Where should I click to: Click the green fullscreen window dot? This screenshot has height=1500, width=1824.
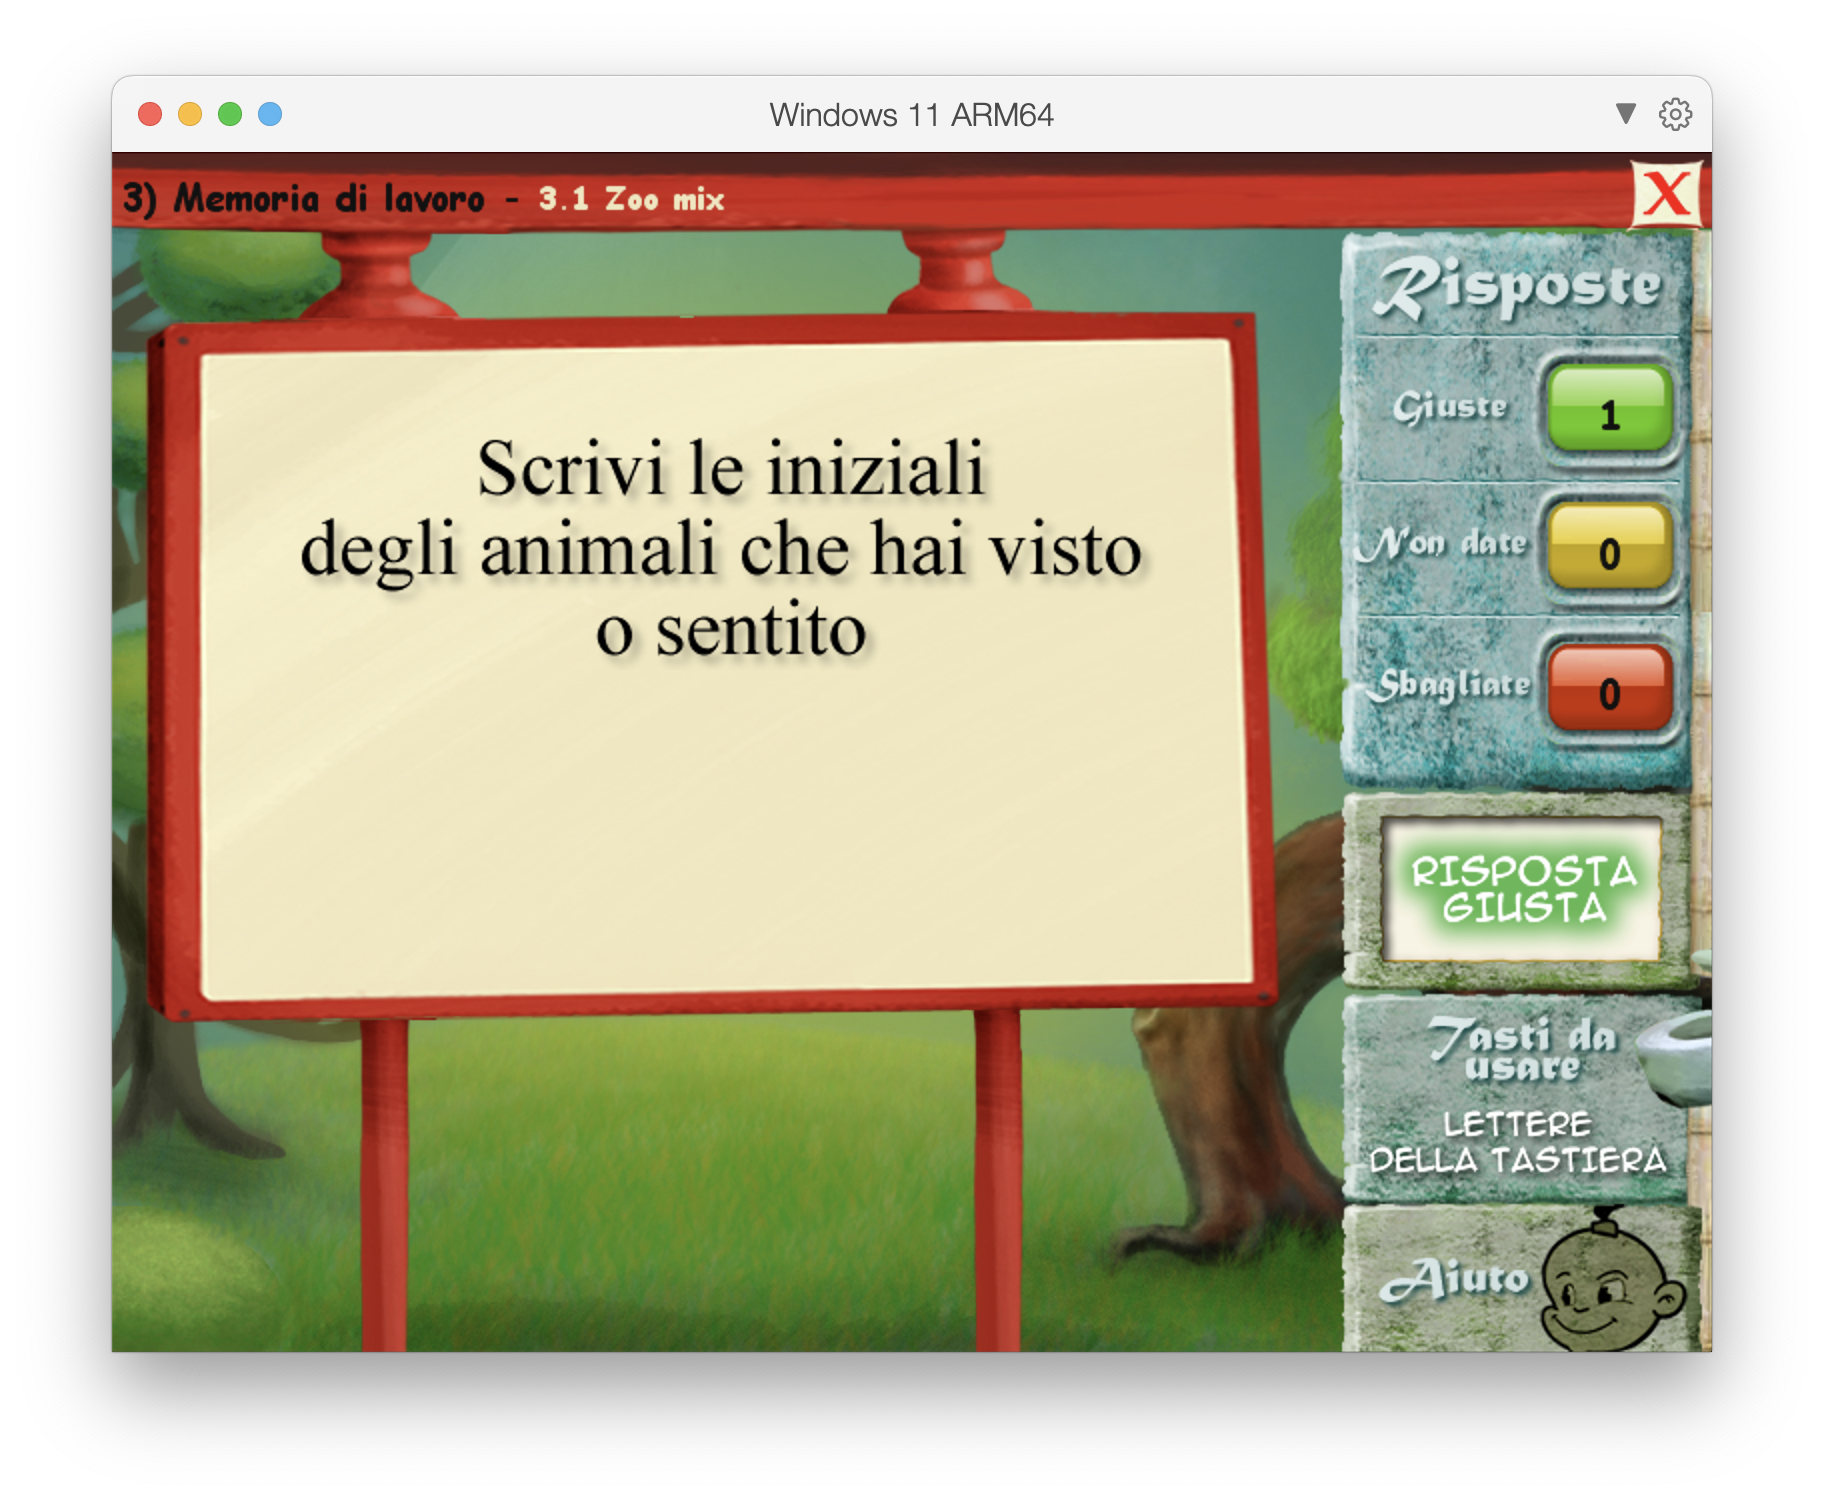[x=230, y=114]
